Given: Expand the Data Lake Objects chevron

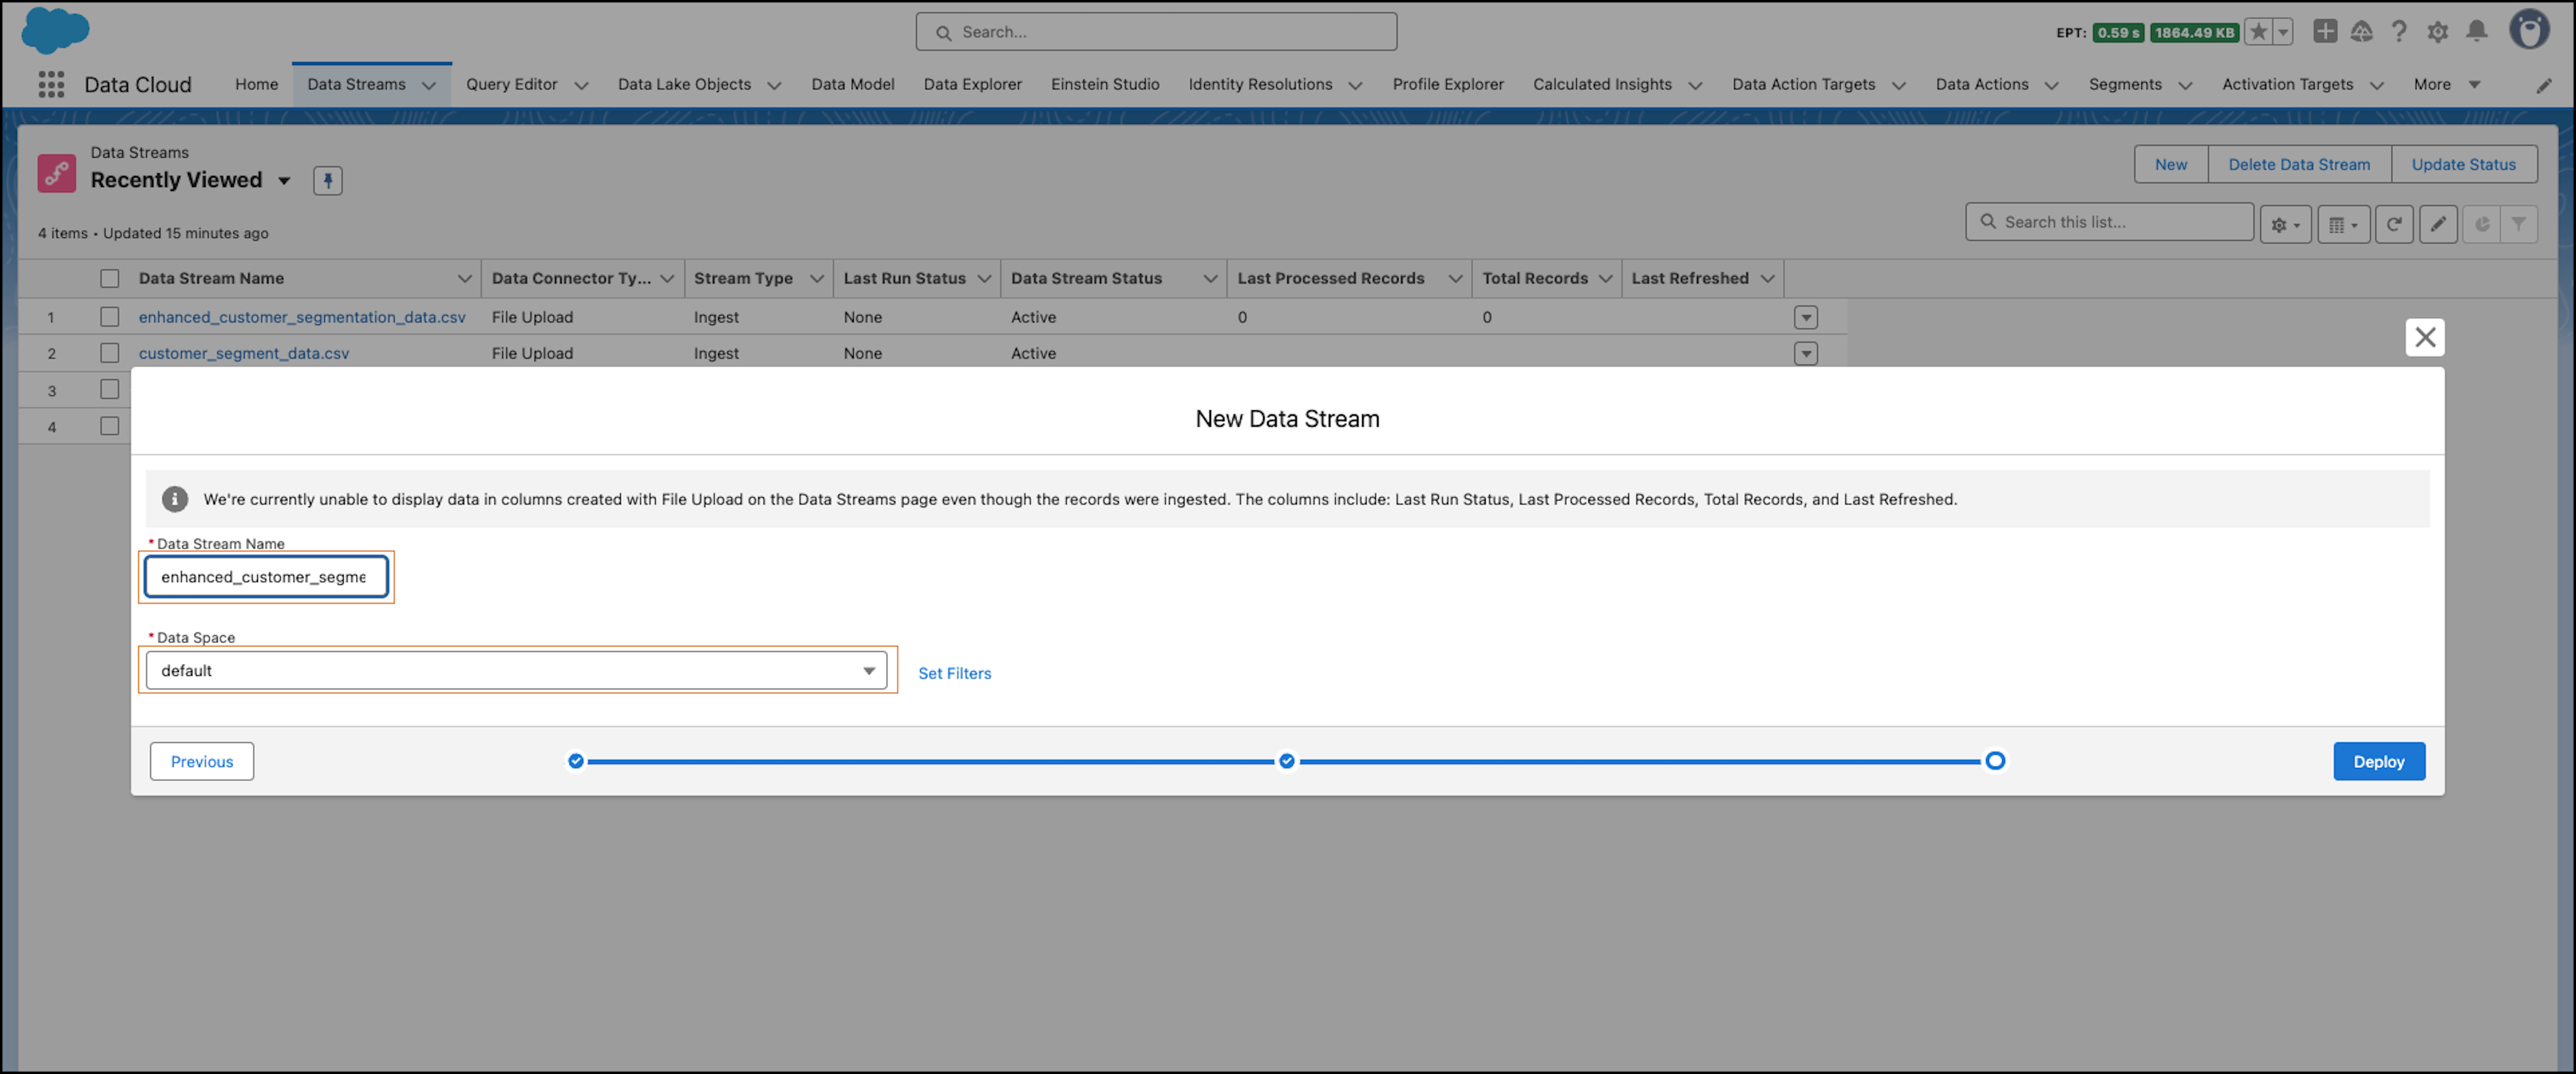Looking at the screenshot, I should click(x=774, y=86).
